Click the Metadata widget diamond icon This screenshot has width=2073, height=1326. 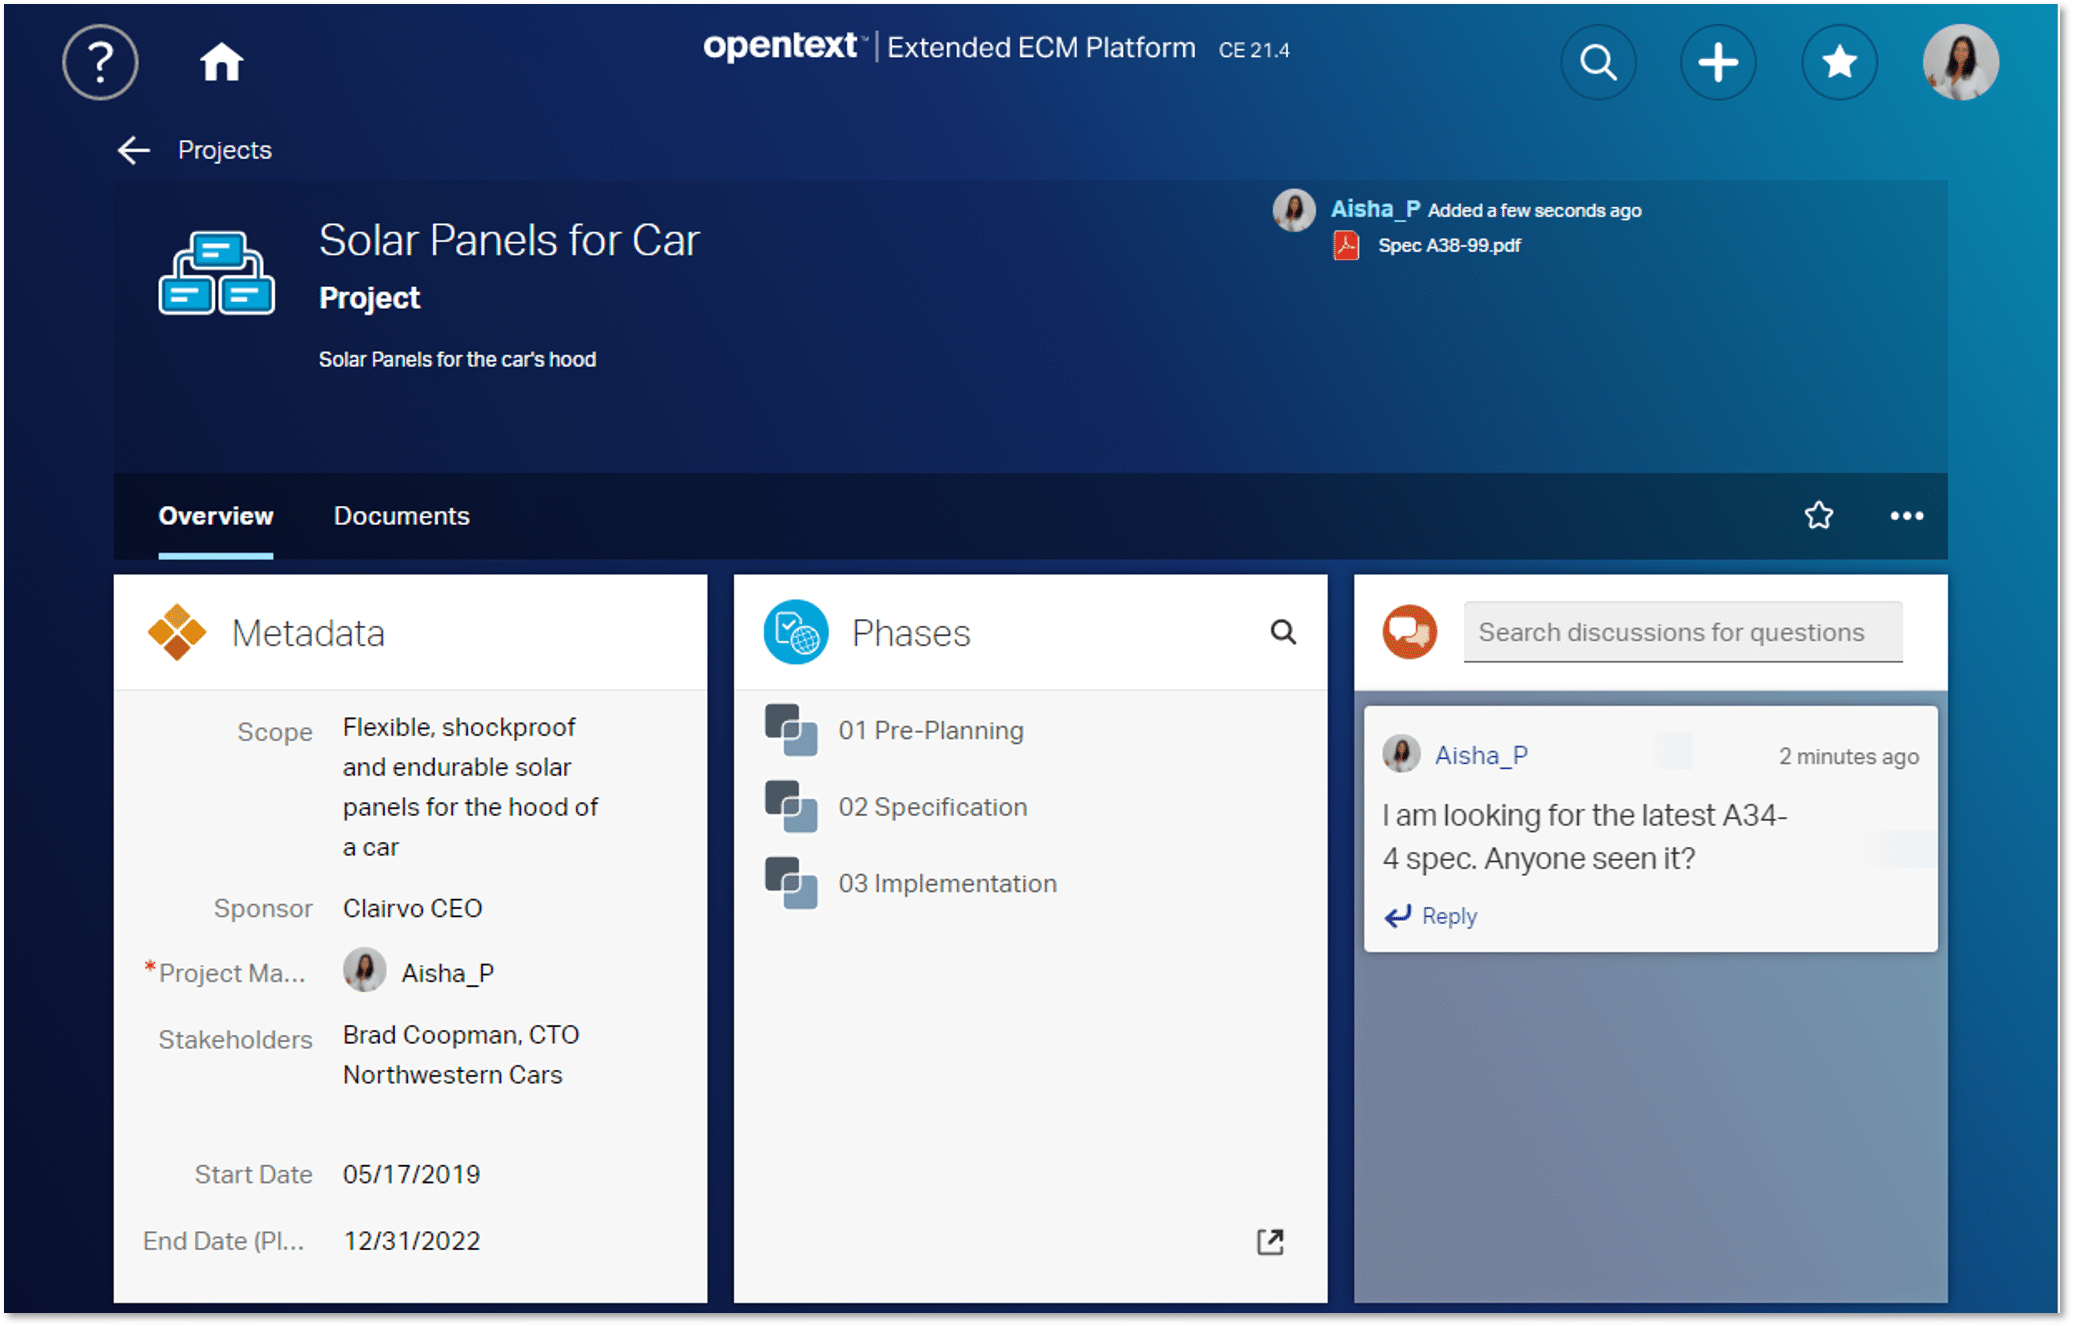coord(178,632)
